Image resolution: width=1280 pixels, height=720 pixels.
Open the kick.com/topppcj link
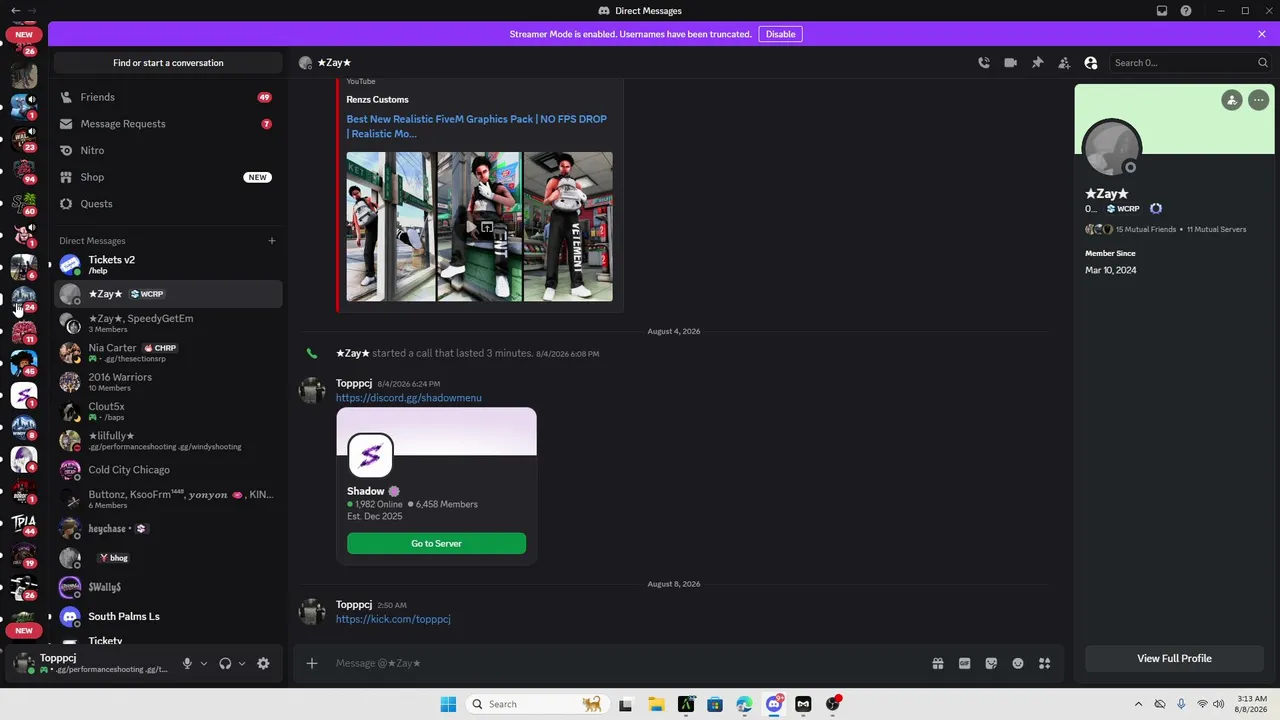pyautogui.click(x=393, y=619)
